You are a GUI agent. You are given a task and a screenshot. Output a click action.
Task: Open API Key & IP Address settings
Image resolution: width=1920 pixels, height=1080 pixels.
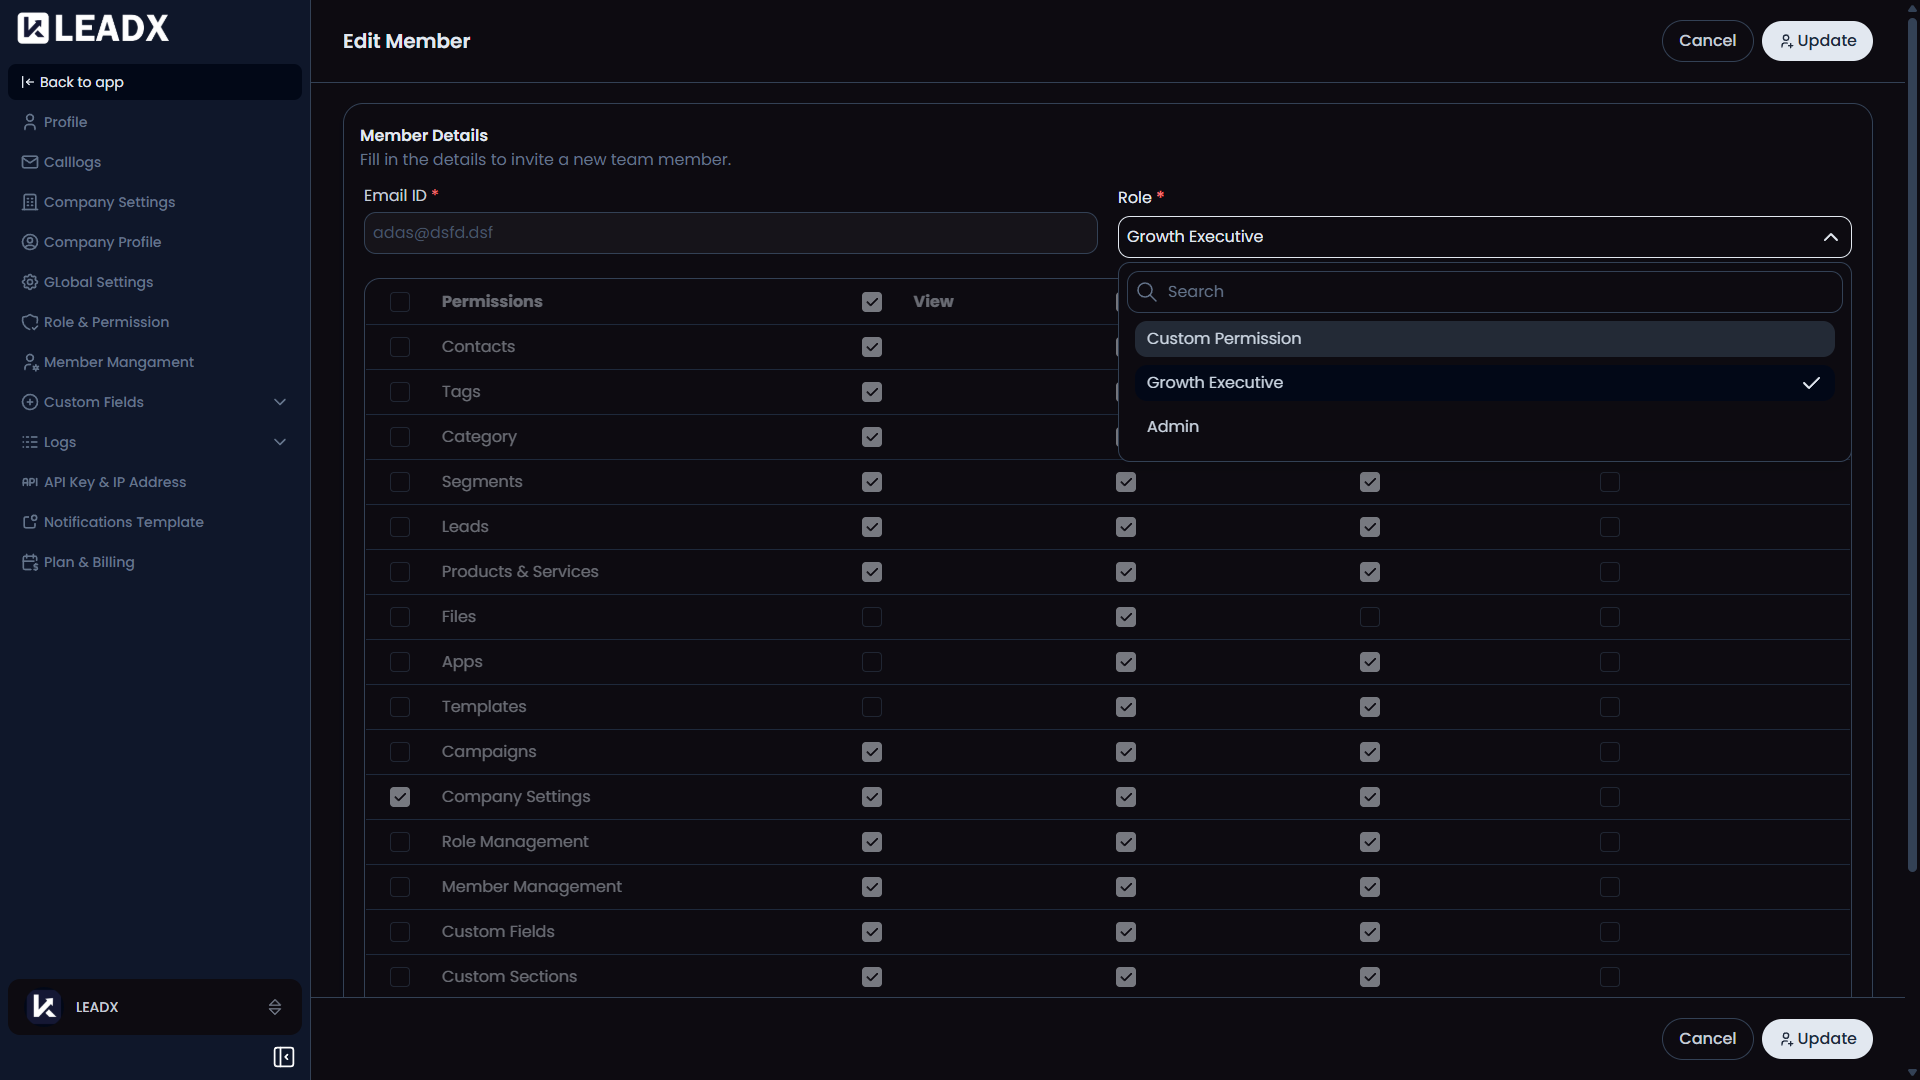[114, 481]
